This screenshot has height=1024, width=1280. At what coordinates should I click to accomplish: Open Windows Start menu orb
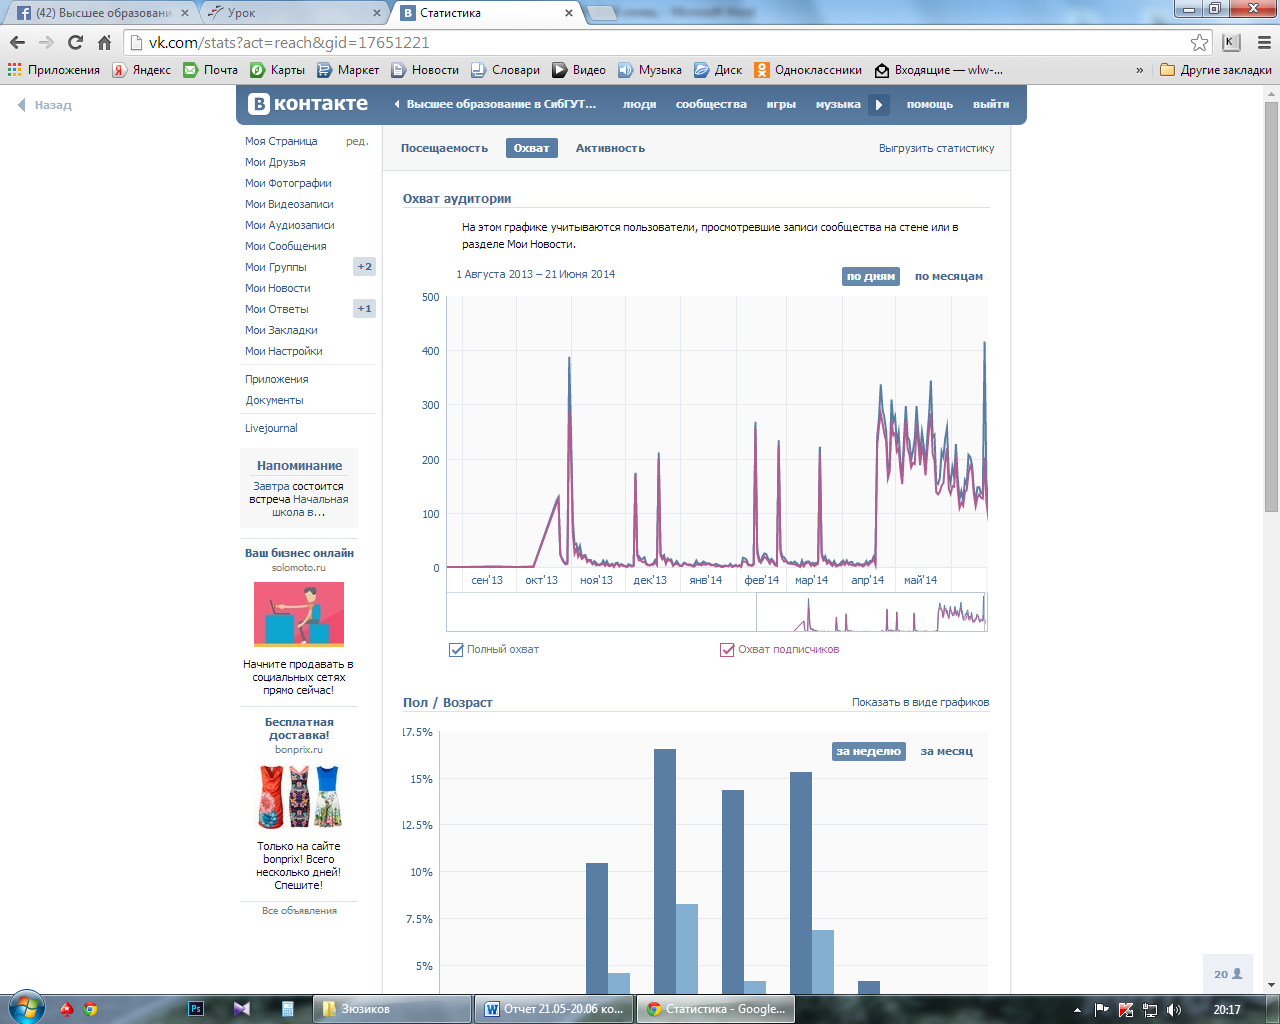point(27,1008)
